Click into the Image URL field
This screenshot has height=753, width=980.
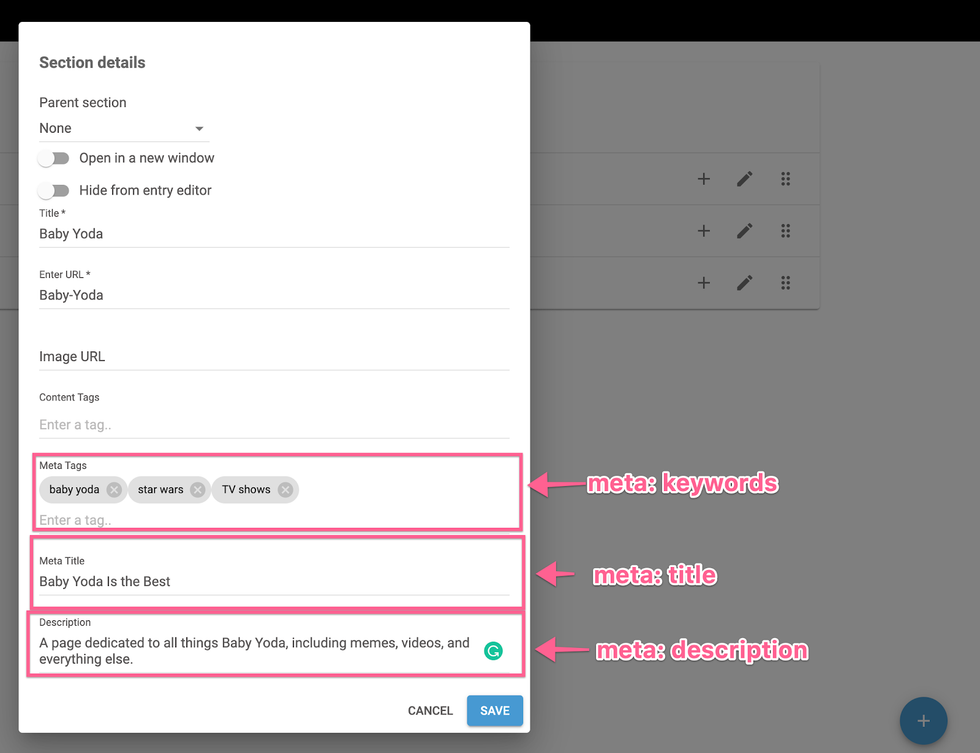[273, 357]
